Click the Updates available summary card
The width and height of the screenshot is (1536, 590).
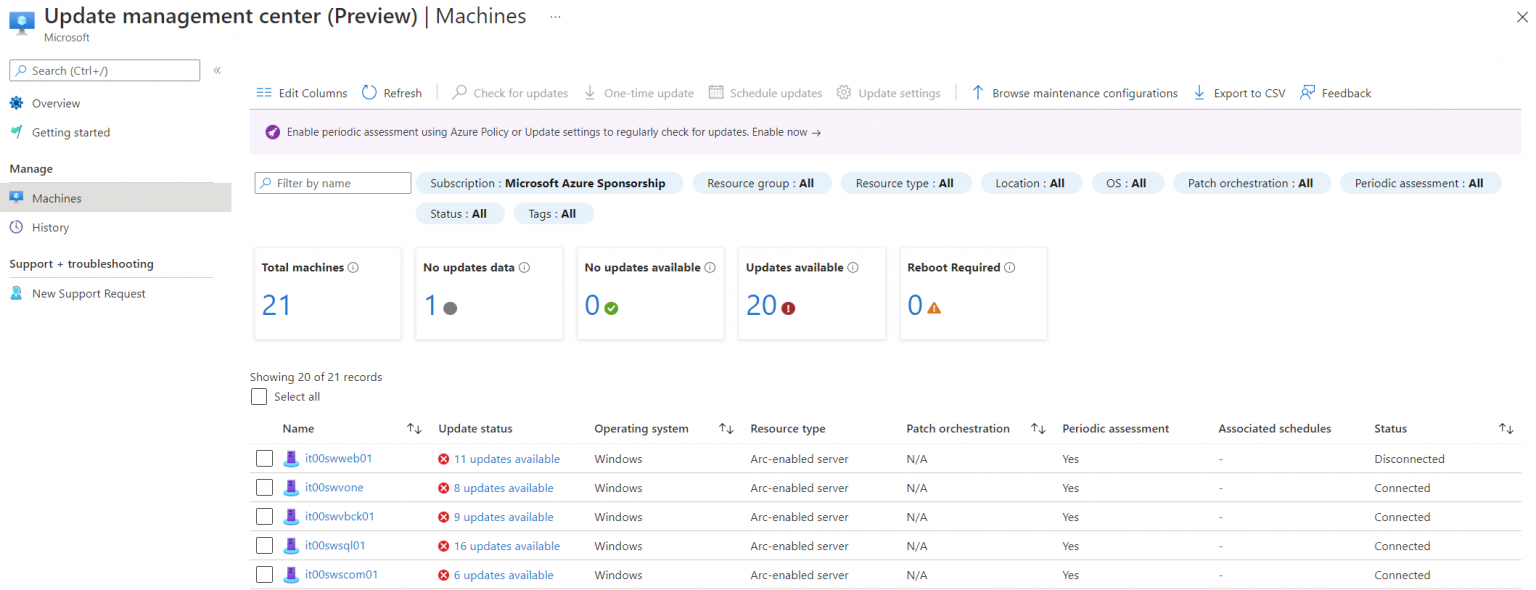pyautogui.click(x=811, y=293)
